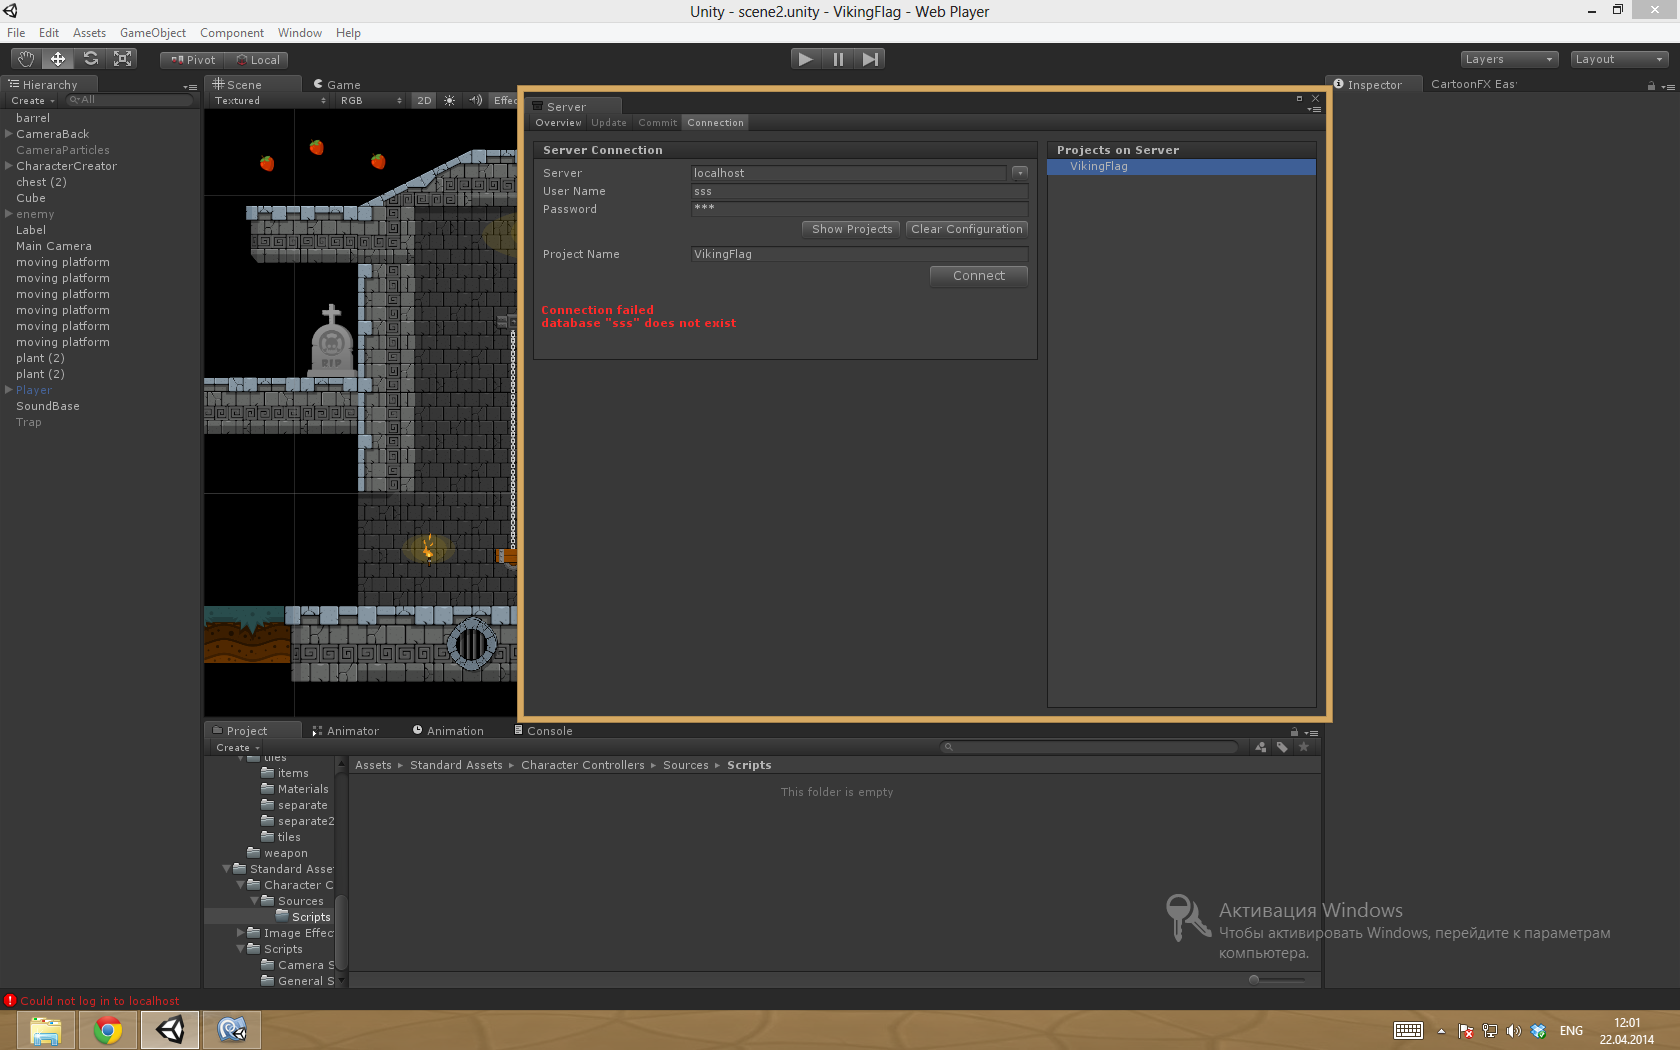
Task: Toggle Pivot/Center handle position
Action: click(x=193, y=60)
